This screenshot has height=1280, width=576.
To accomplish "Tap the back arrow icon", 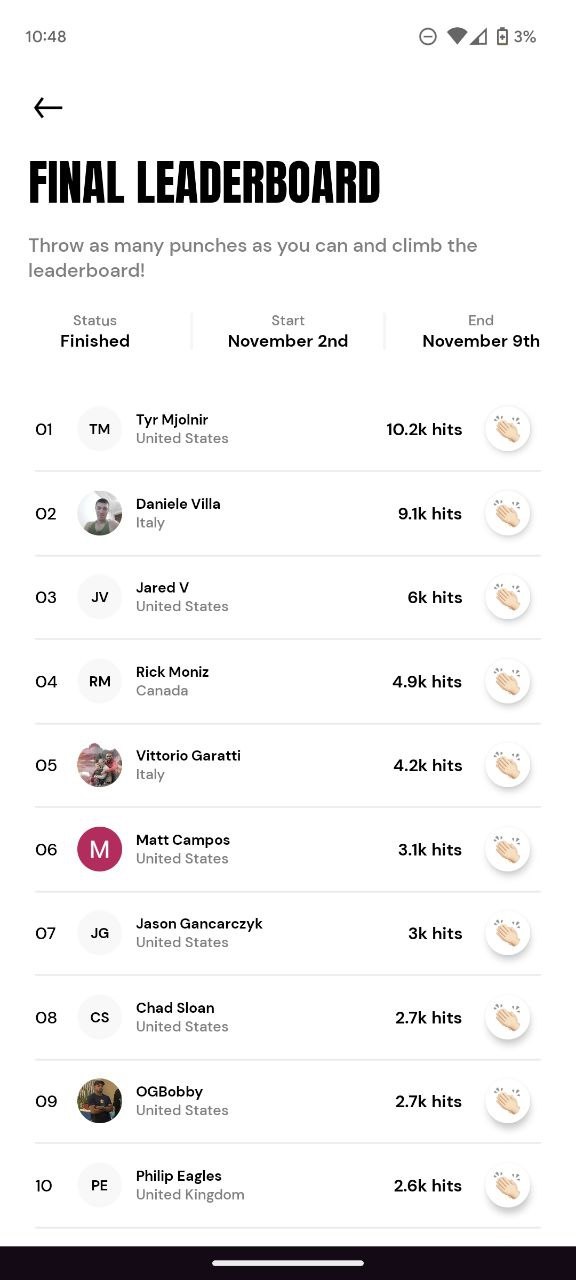I will click(x=48, y=108).
